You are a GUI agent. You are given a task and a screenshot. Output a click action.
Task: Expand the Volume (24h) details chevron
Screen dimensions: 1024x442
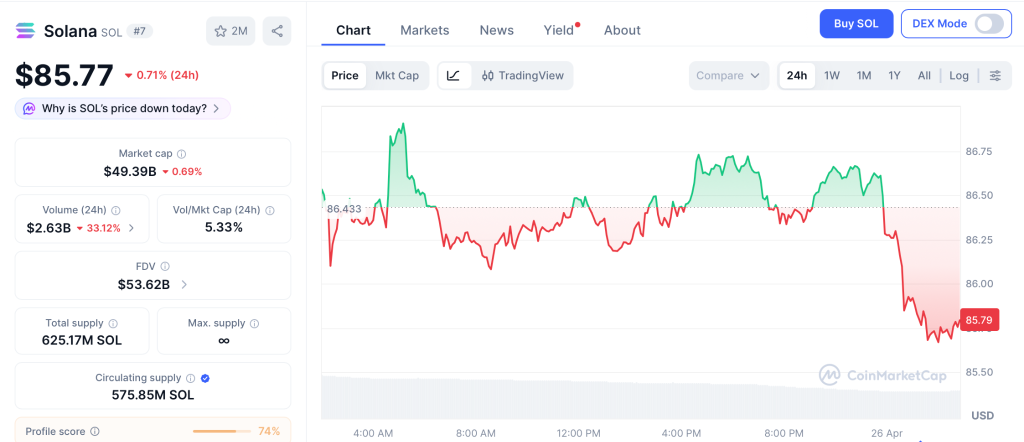click(x=132, y=228)
